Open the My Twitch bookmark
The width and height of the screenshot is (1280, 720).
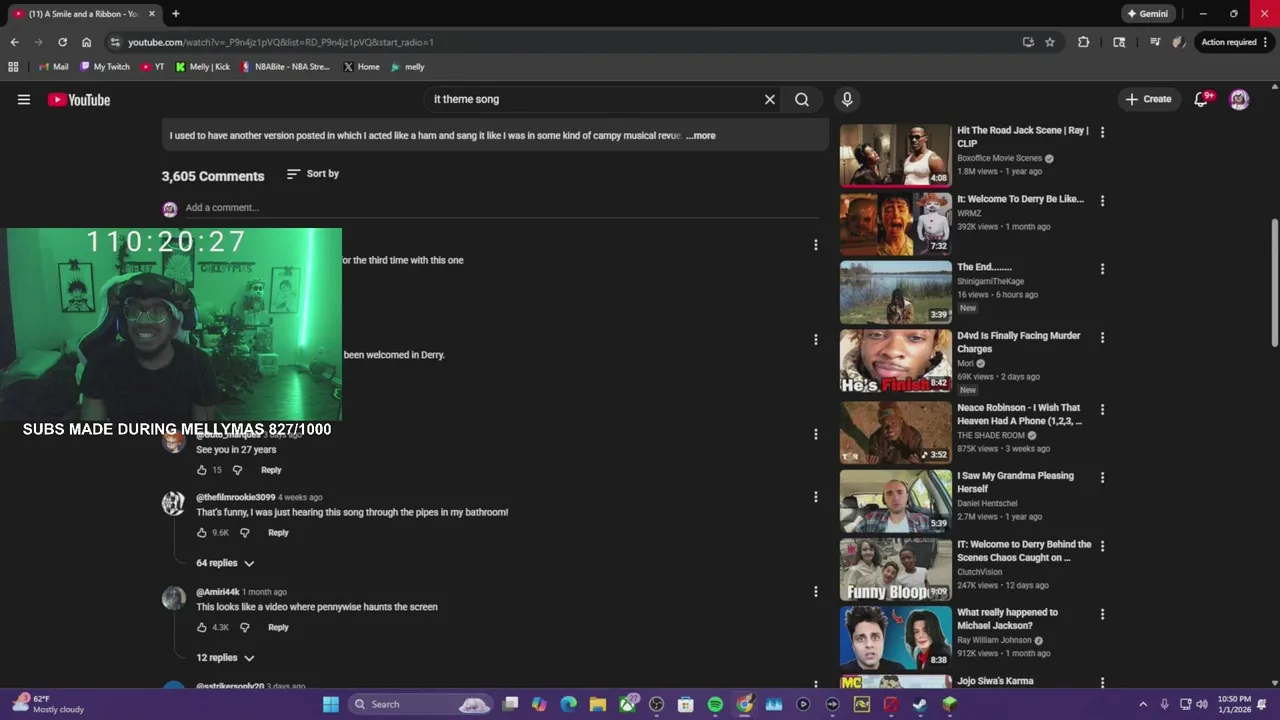tap(105, 67)
